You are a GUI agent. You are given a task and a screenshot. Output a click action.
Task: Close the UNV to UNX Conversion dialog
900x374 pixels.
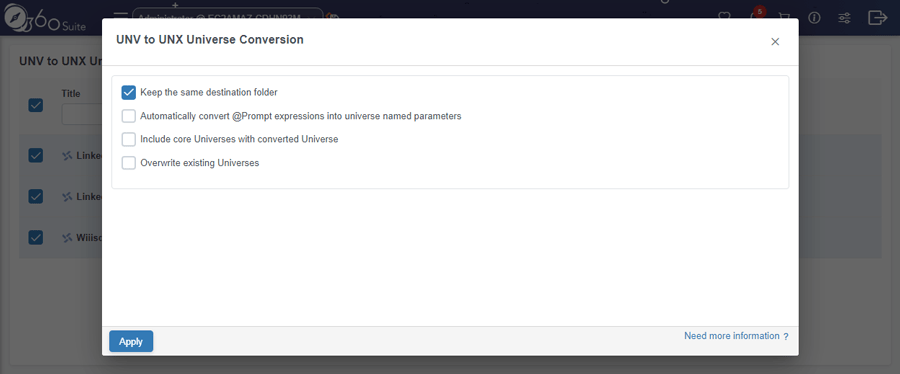[x=775, y=42]
